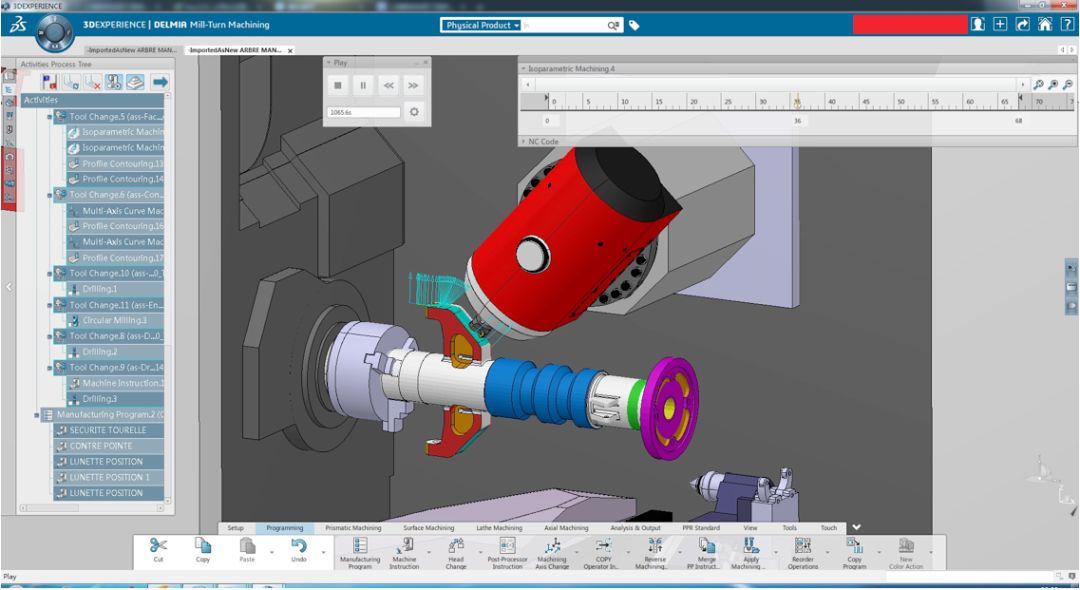The width and height of the screenshot is (1080, 590).
Task: Click the timeline current-position marker at 36
Action: tap(797, 101)
